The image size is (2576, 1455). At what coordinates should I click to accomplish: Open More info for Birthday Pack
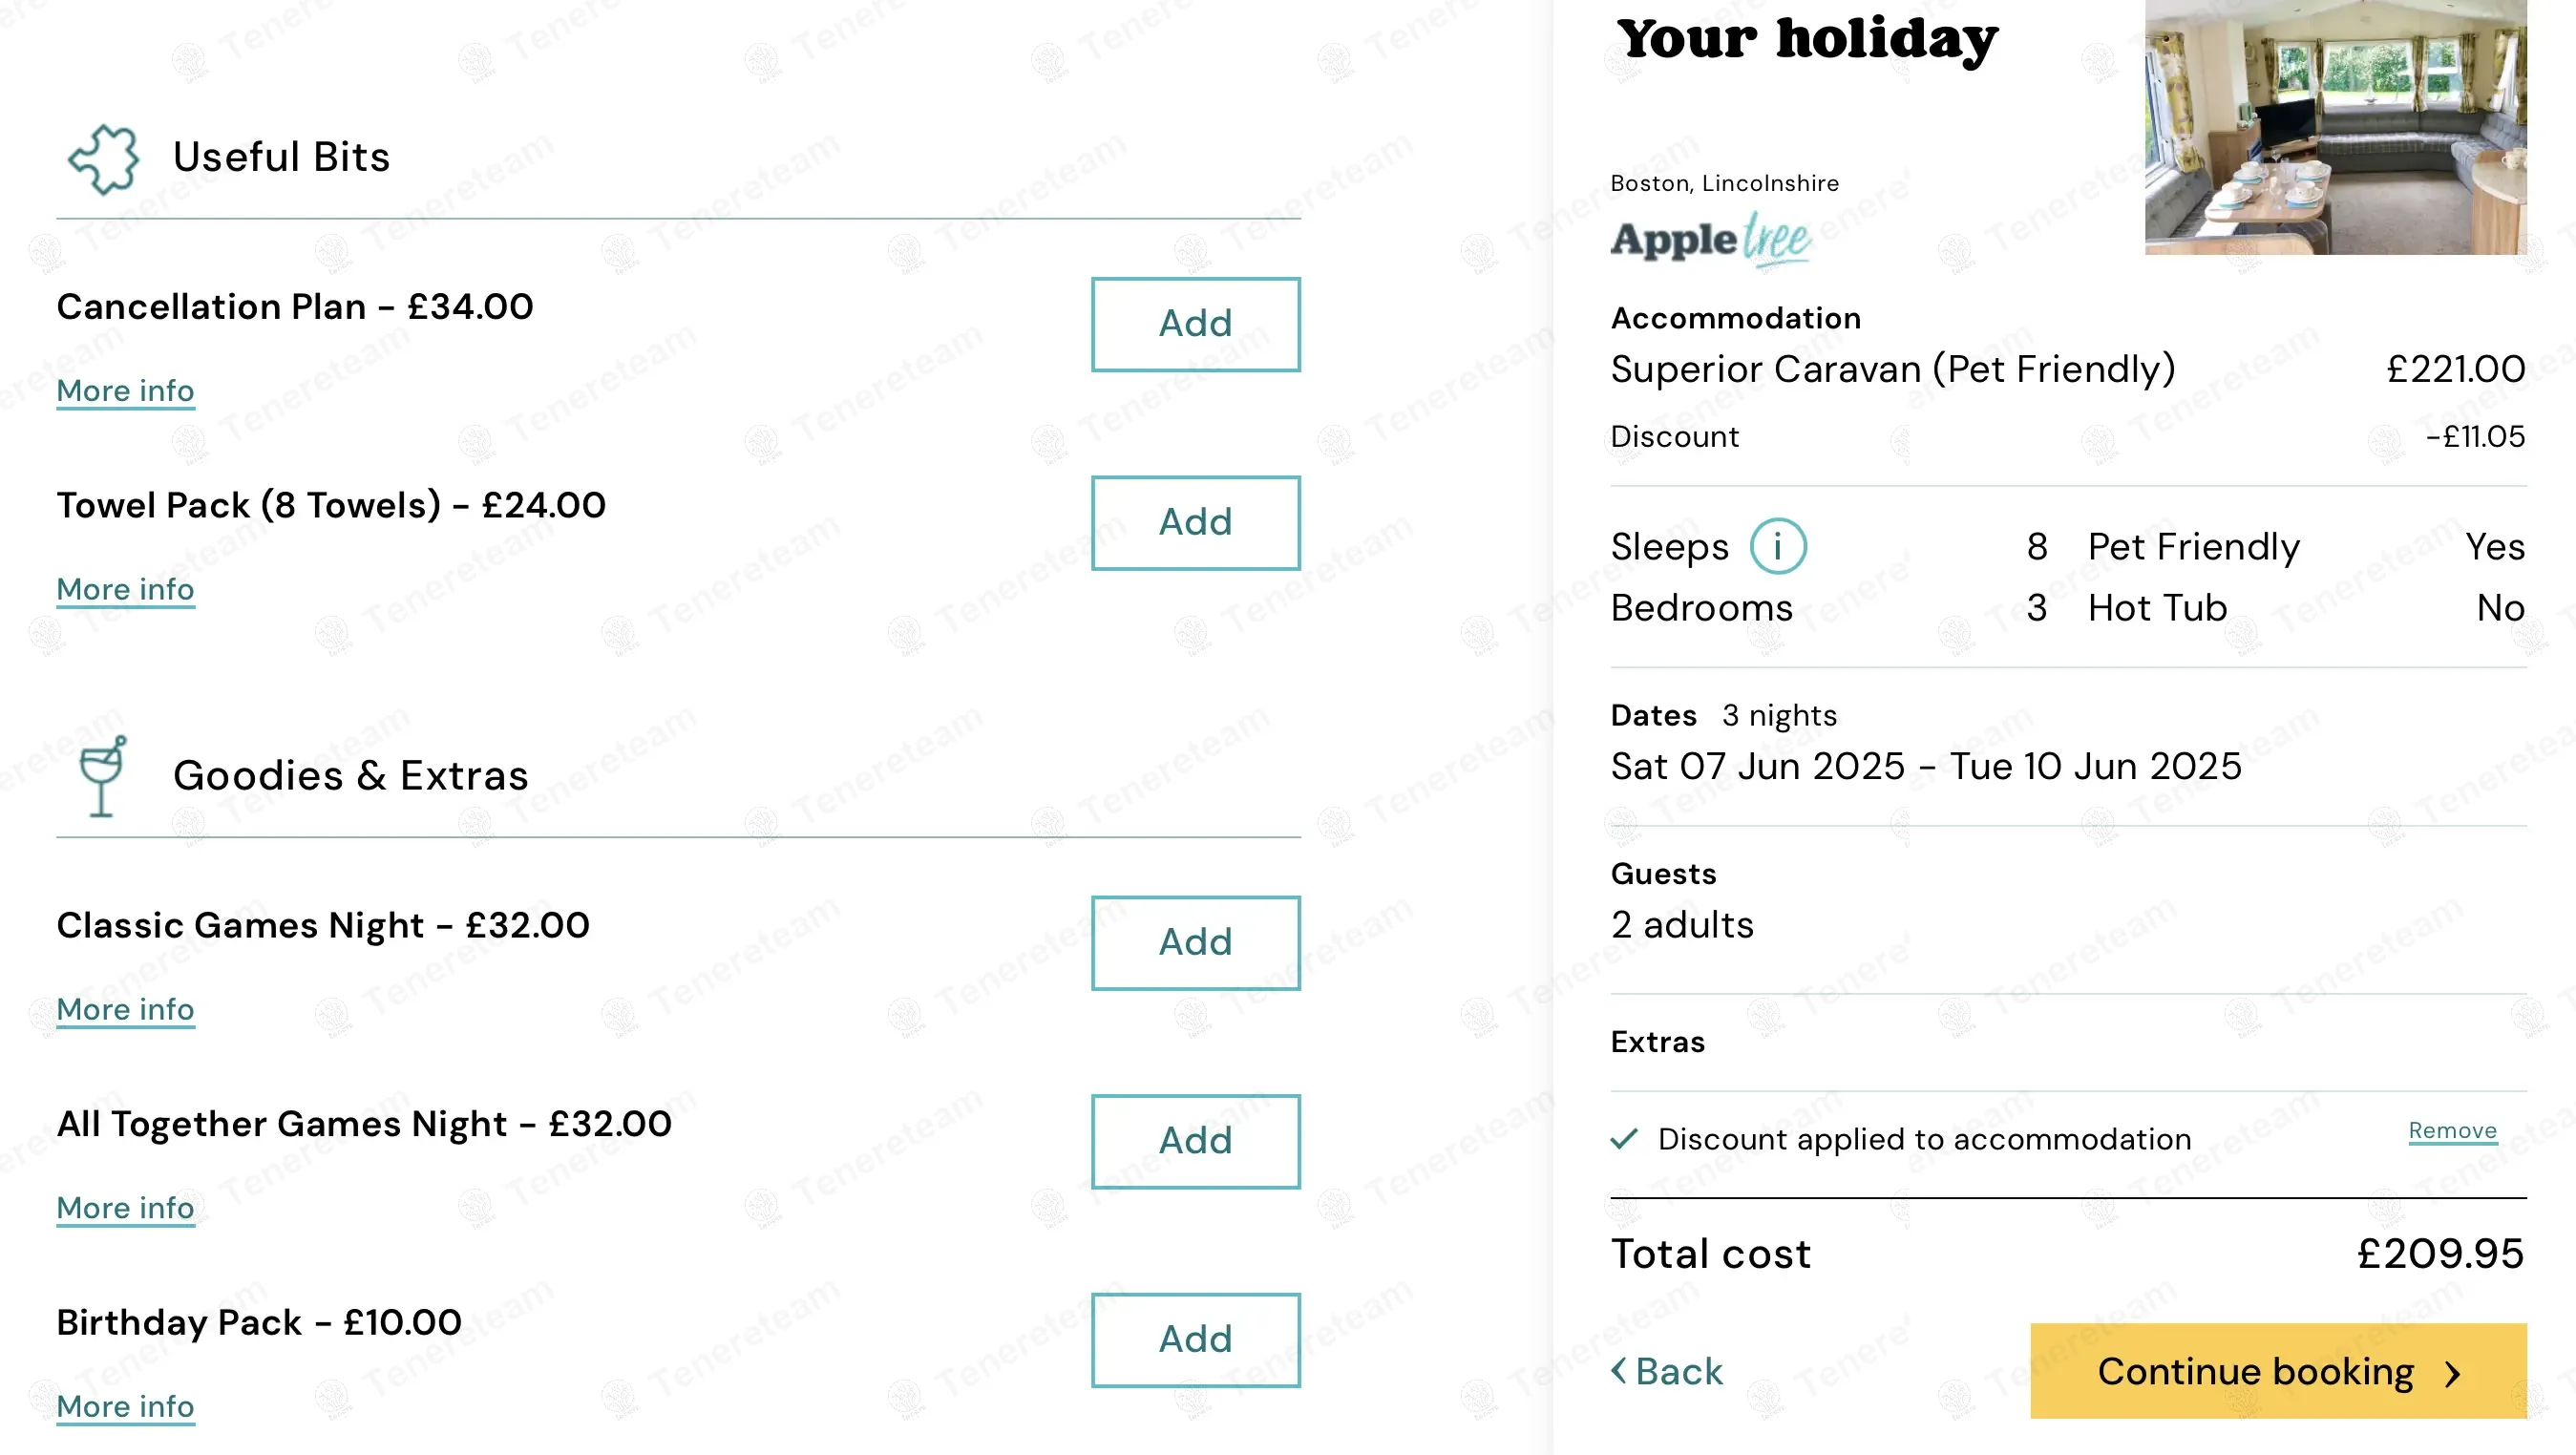[x=125, y=1407]
